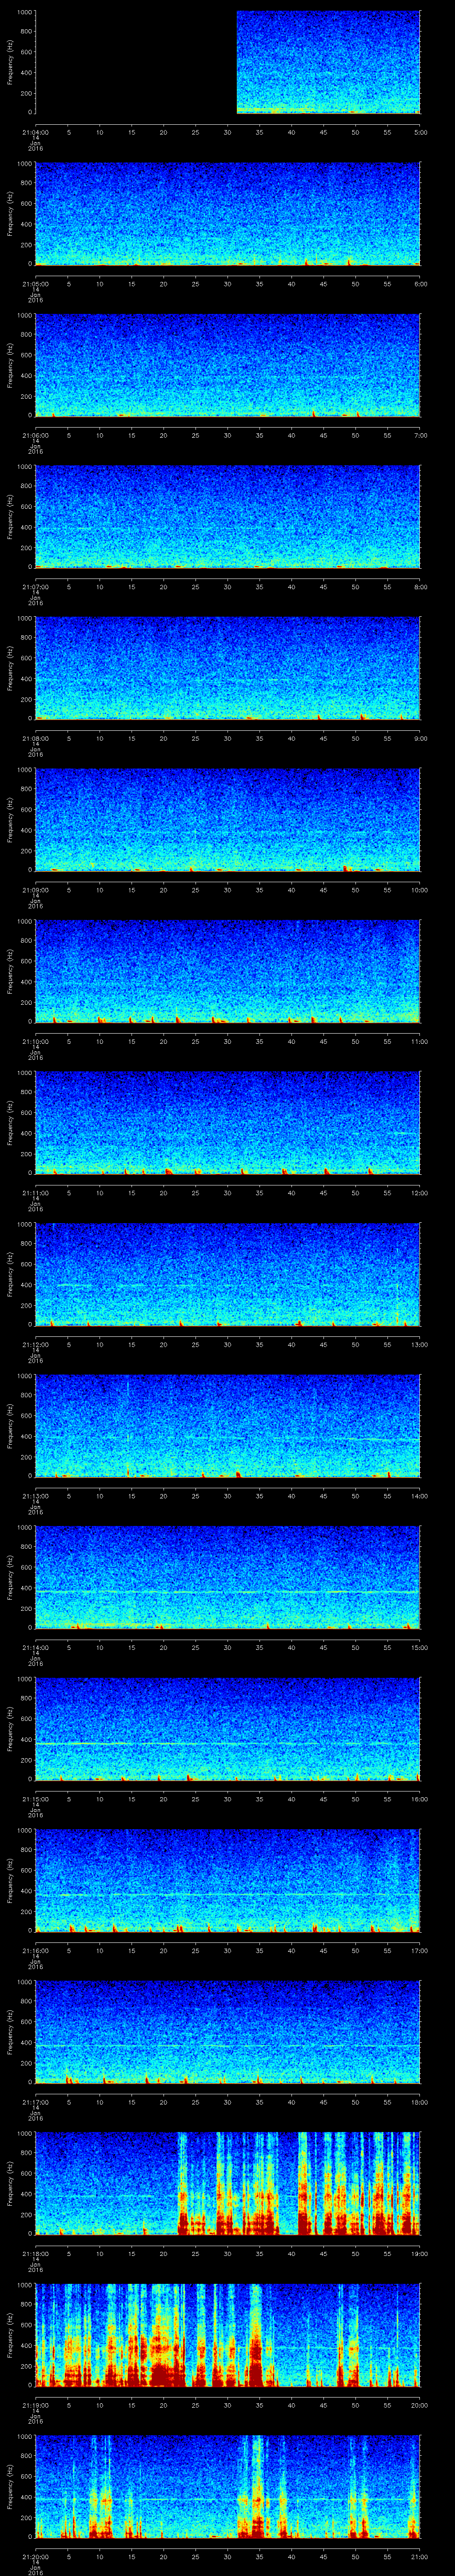Viewport: 455px width, 2576px height.
Task: Click the '21:15:00' axis timestamp
Action: point(35,1799)
